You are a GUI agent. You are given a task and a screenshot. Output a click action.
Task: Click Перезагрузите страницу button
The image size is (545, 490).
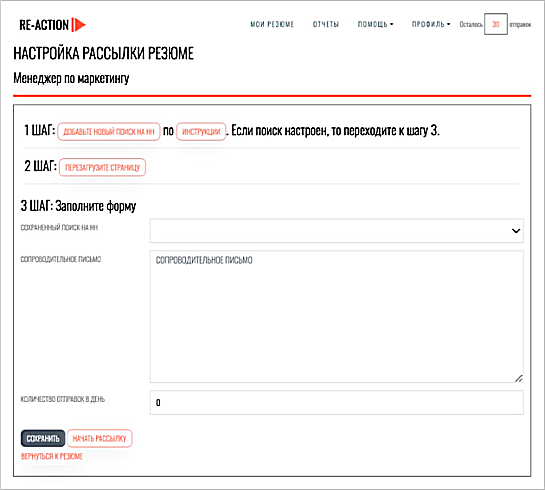click(102, 168)
